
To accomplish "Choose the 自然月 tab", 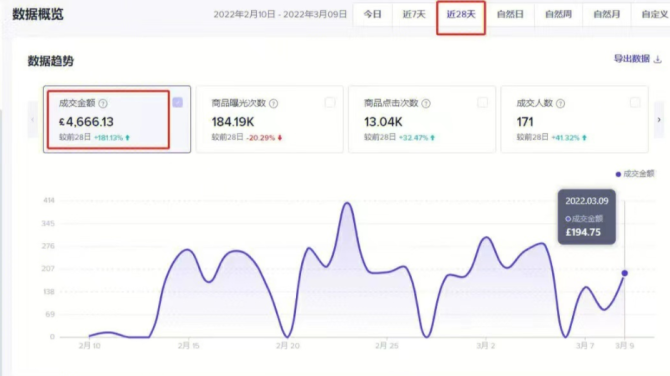I will [606, 14].
